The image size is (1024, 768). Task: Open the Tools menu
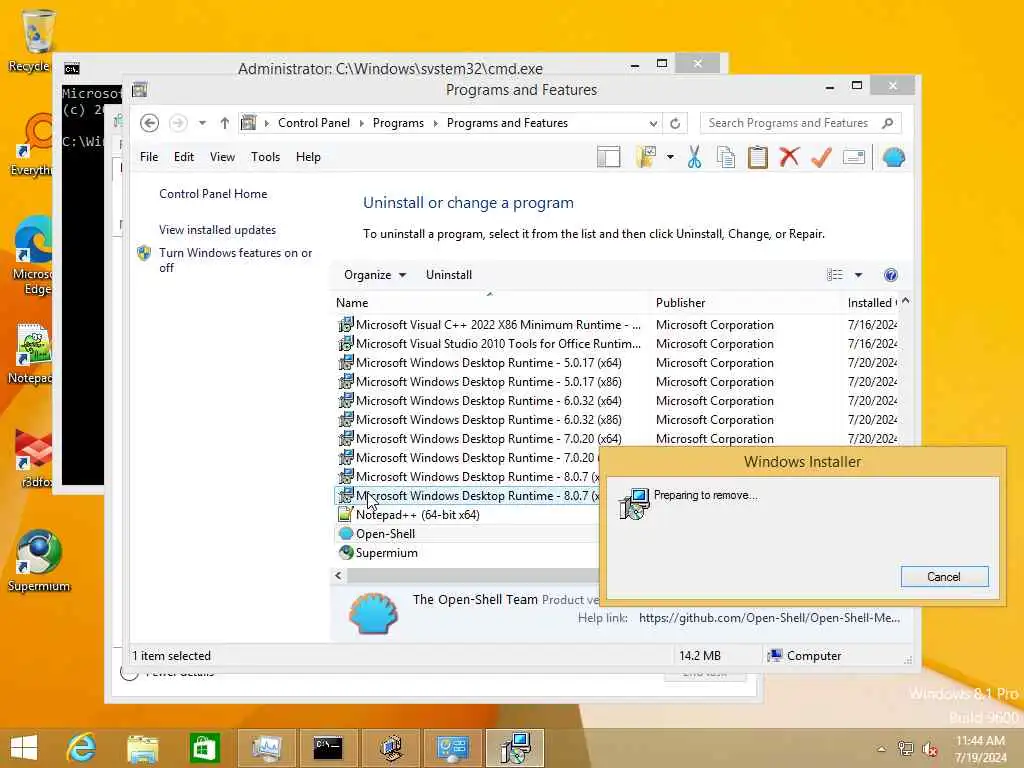pyautogui.click(x=265, y=157)
